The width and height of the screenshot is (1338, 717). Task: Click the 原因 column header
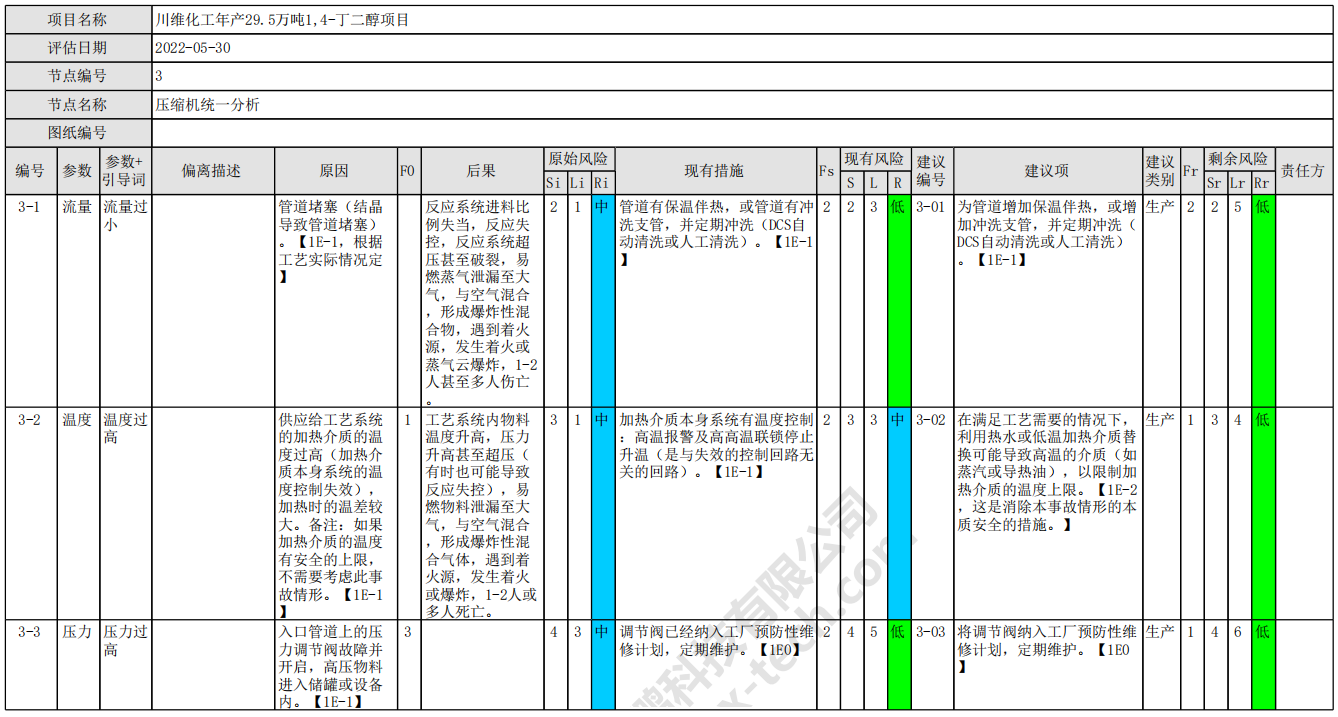point(335,171)
